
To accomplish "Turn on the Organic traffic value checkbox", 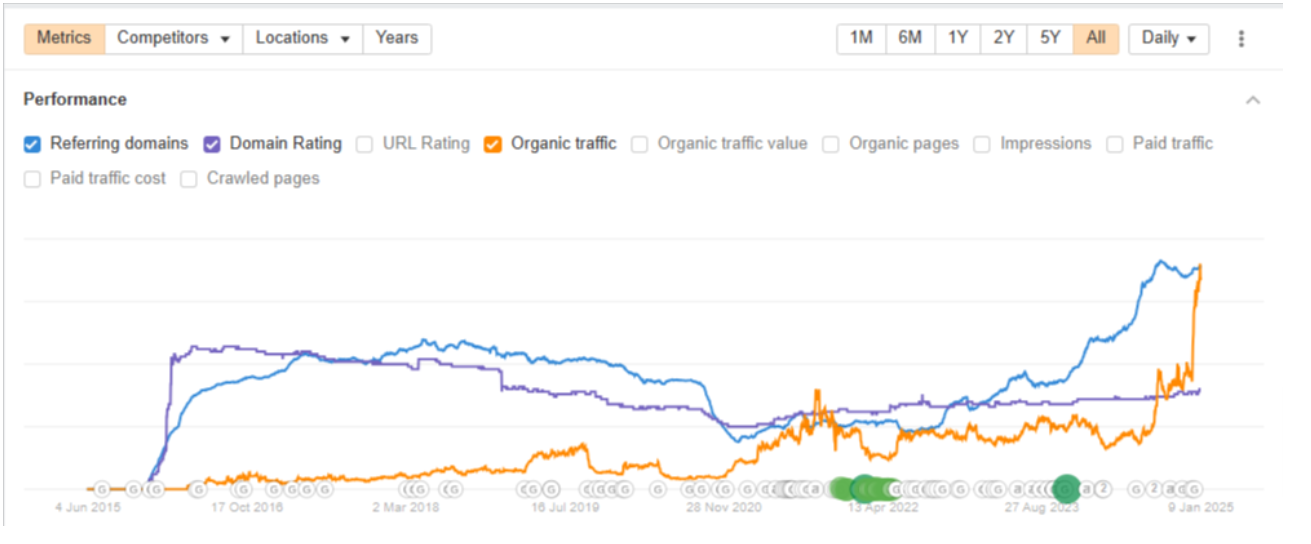I will (640, 144).
